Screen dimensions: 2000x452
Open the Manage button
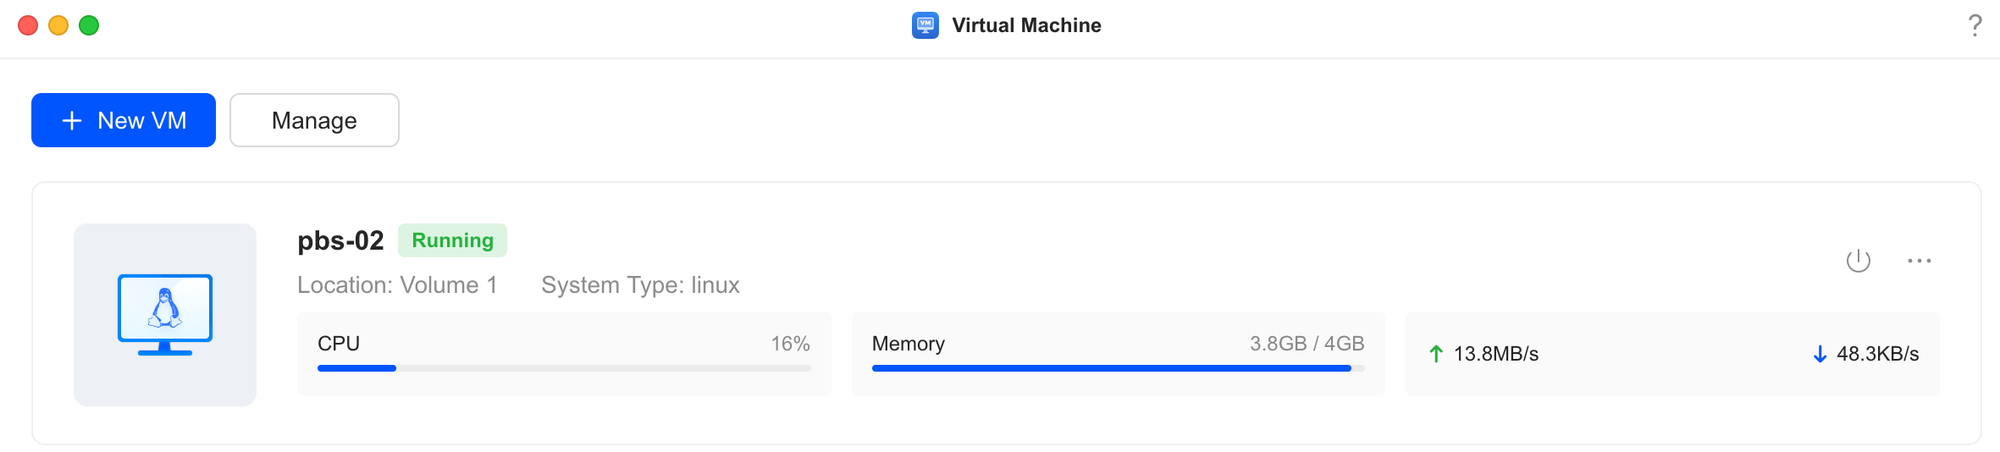(x=314, y=120)
